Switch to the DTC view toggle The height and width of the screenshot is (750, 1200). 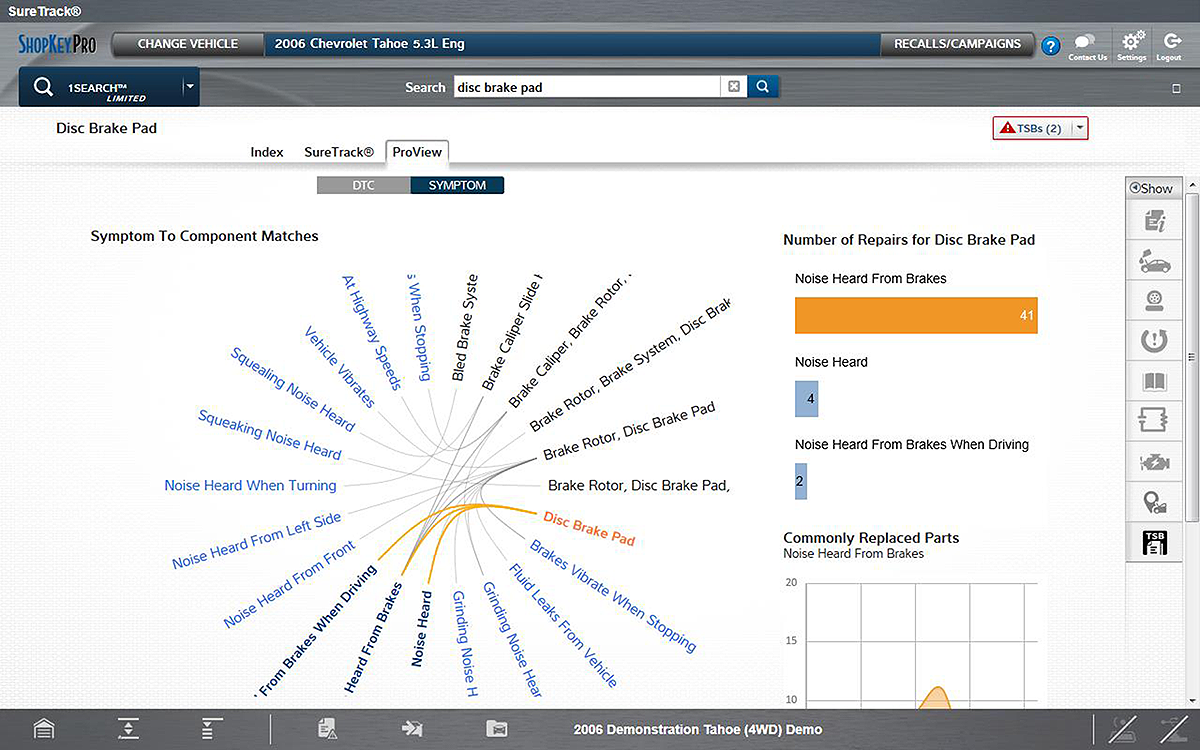(363, 185)
